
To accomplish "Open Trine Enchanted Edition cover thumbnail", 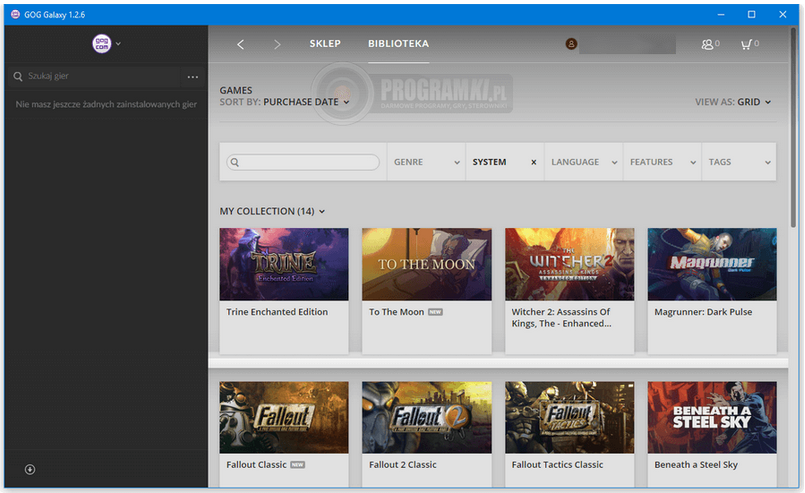I will click(284, 264).
